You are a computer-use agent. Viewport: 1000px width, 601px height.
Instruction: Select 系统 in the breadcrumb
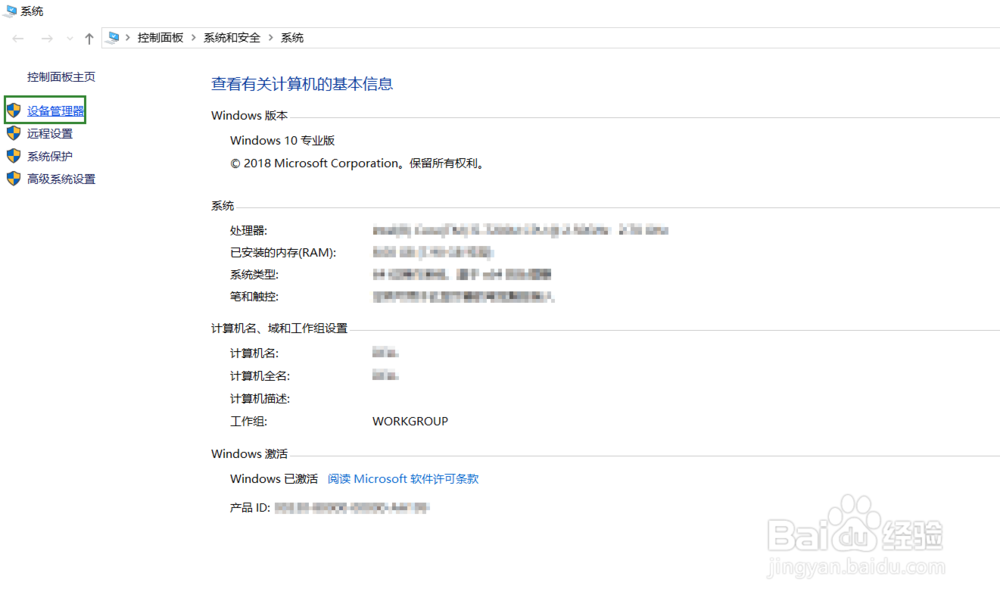click(292, 38)
